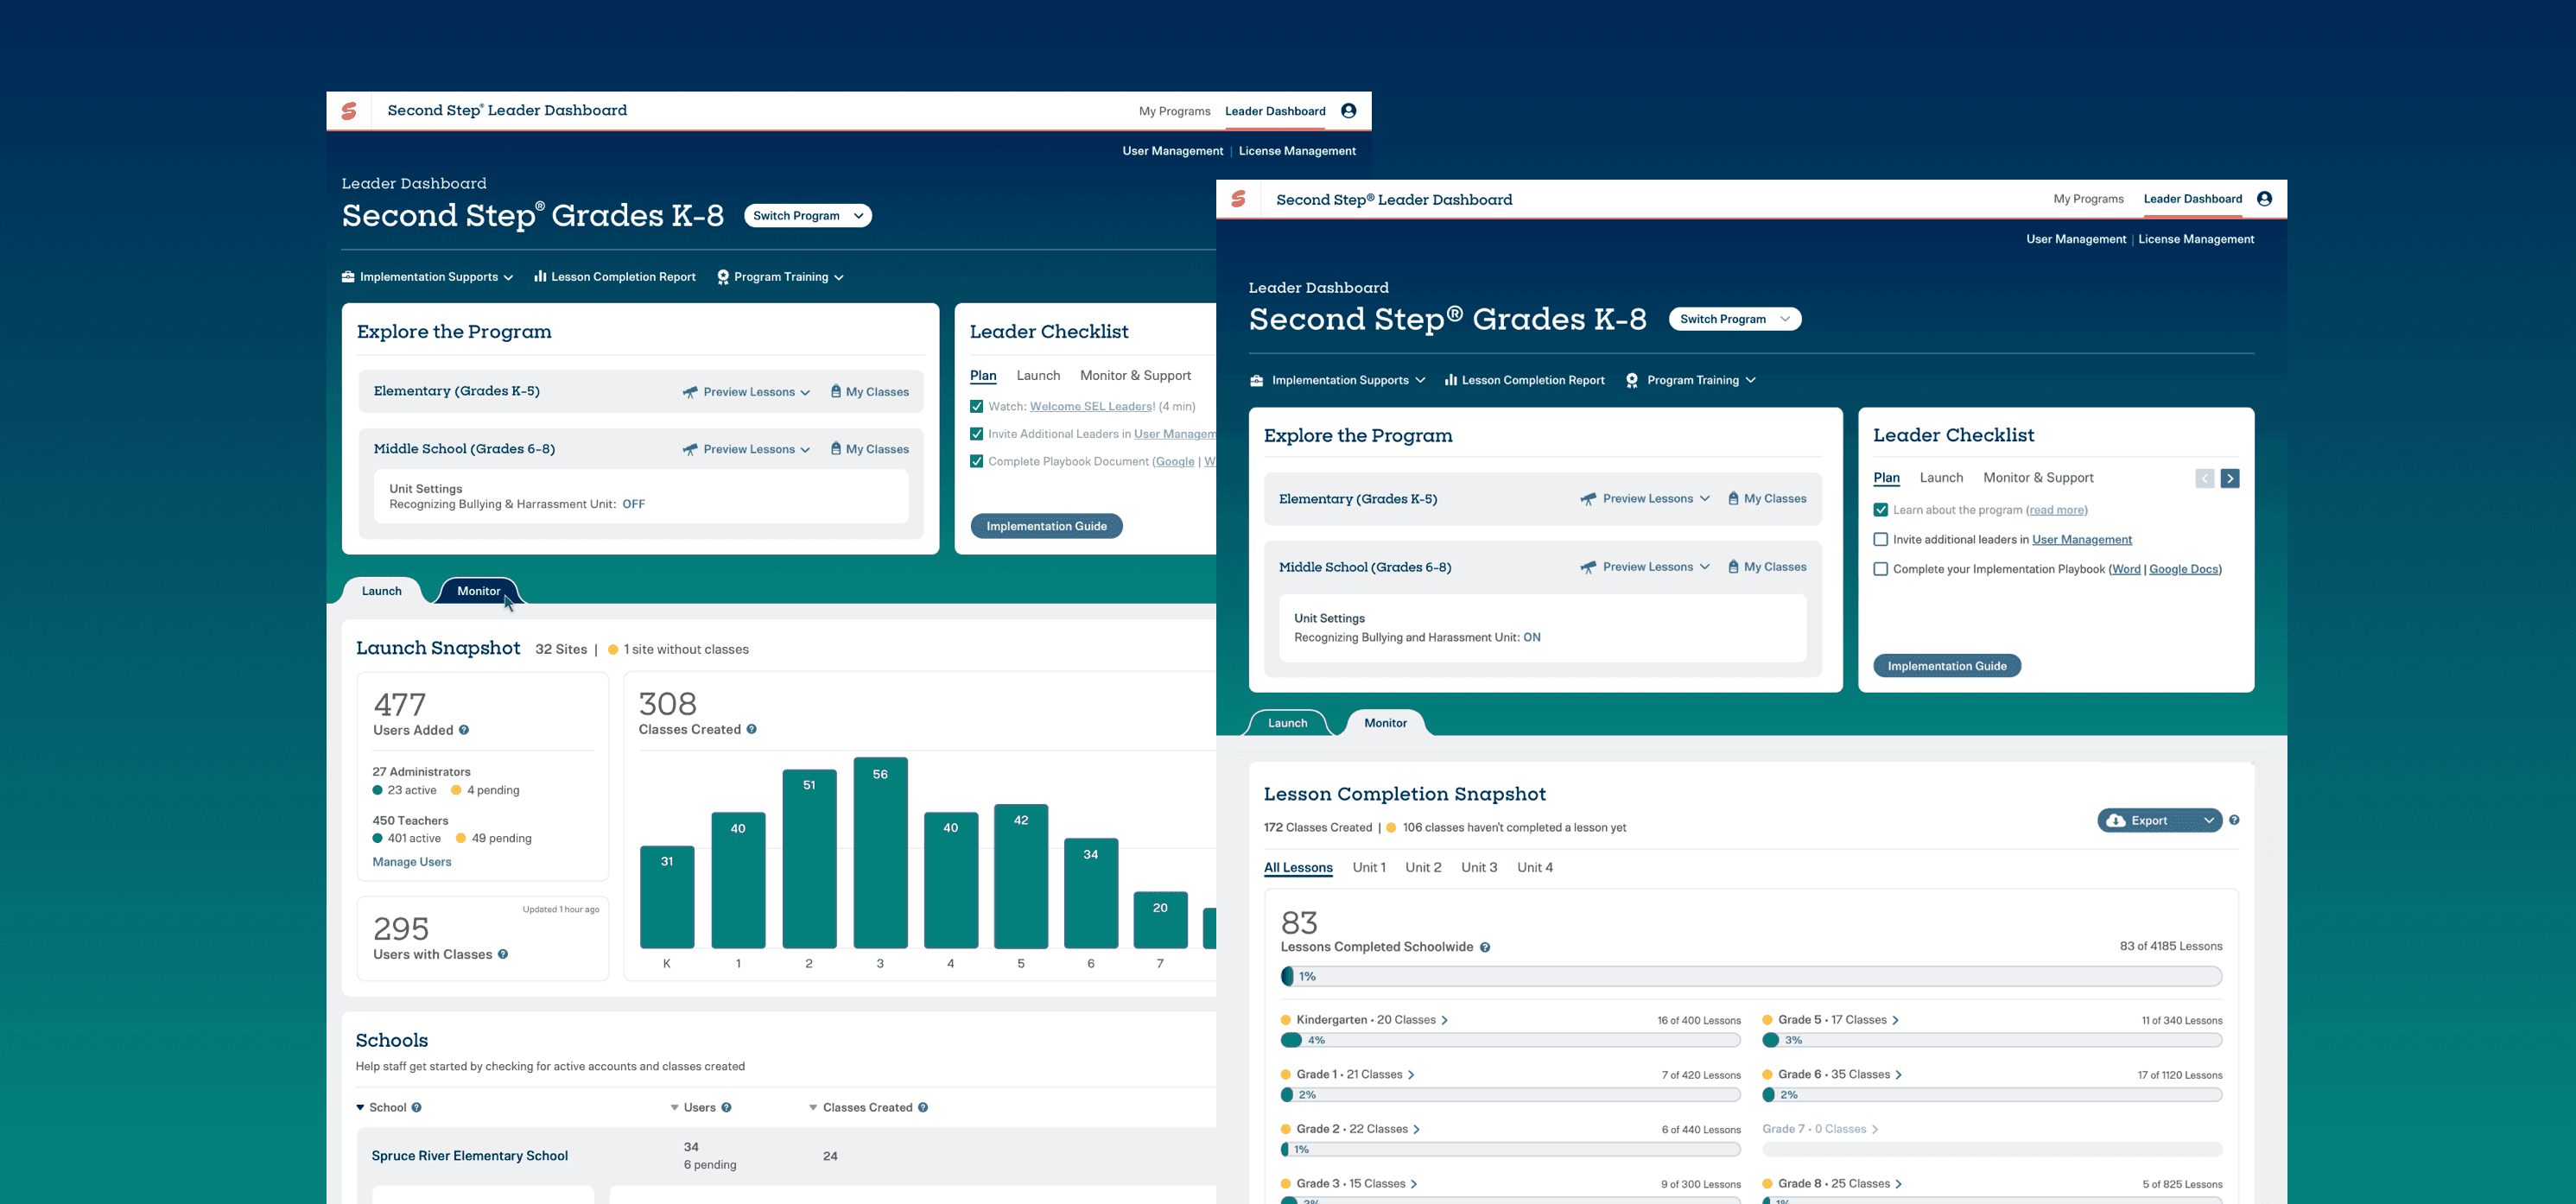The width and height of the screenshot is (2576, 1204).
Task: Open Switch Program dropdown in right window
Action: pos(1734,319)
